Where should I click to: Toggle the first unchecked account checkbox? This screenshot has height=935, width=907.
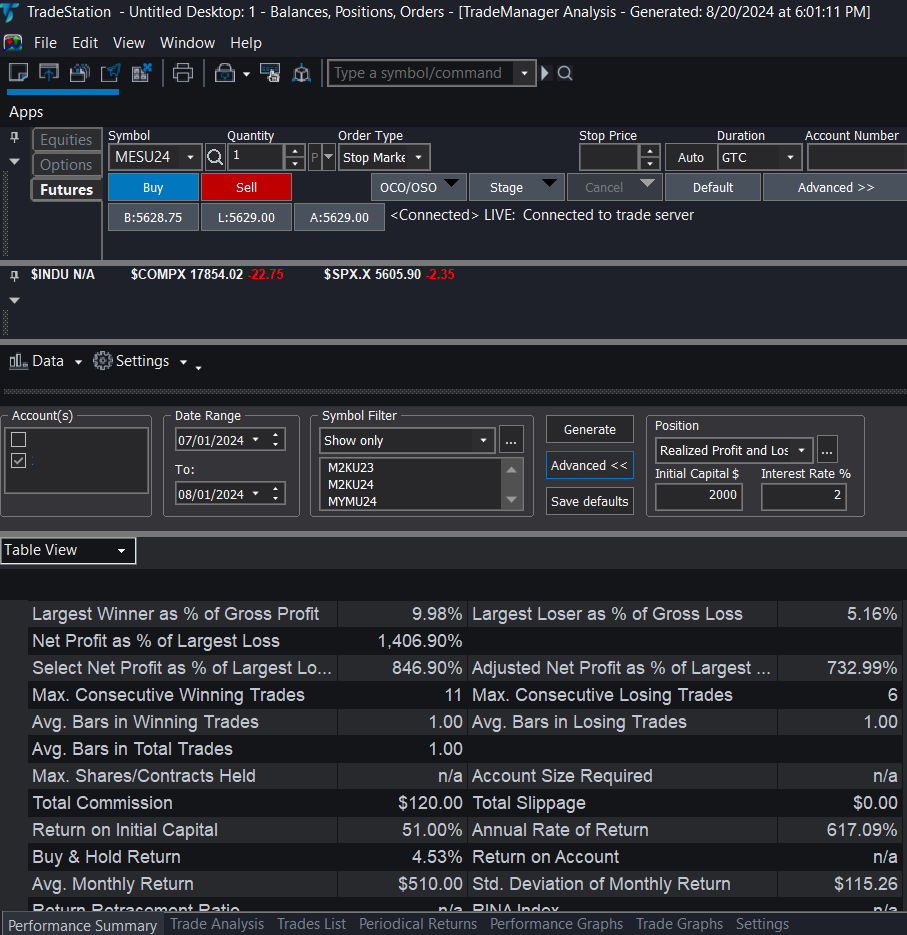tap(18, 439)
